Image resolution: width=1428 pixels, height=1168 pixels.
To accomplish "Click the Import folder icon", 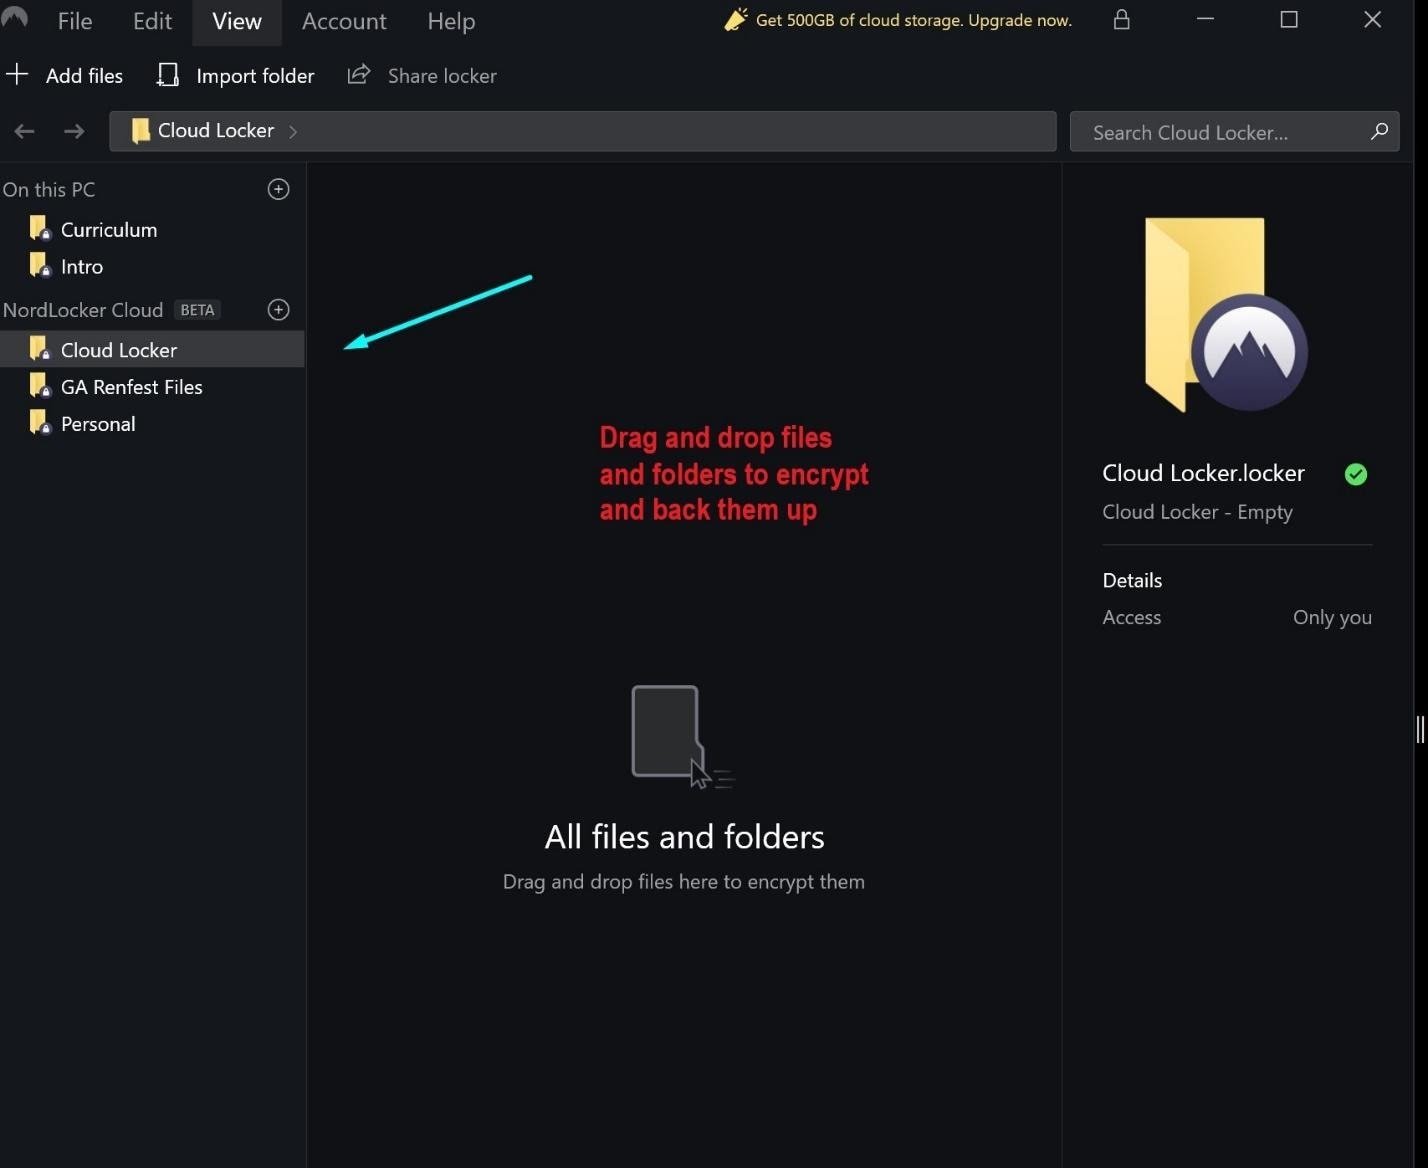I will click(x=168, y=75).
